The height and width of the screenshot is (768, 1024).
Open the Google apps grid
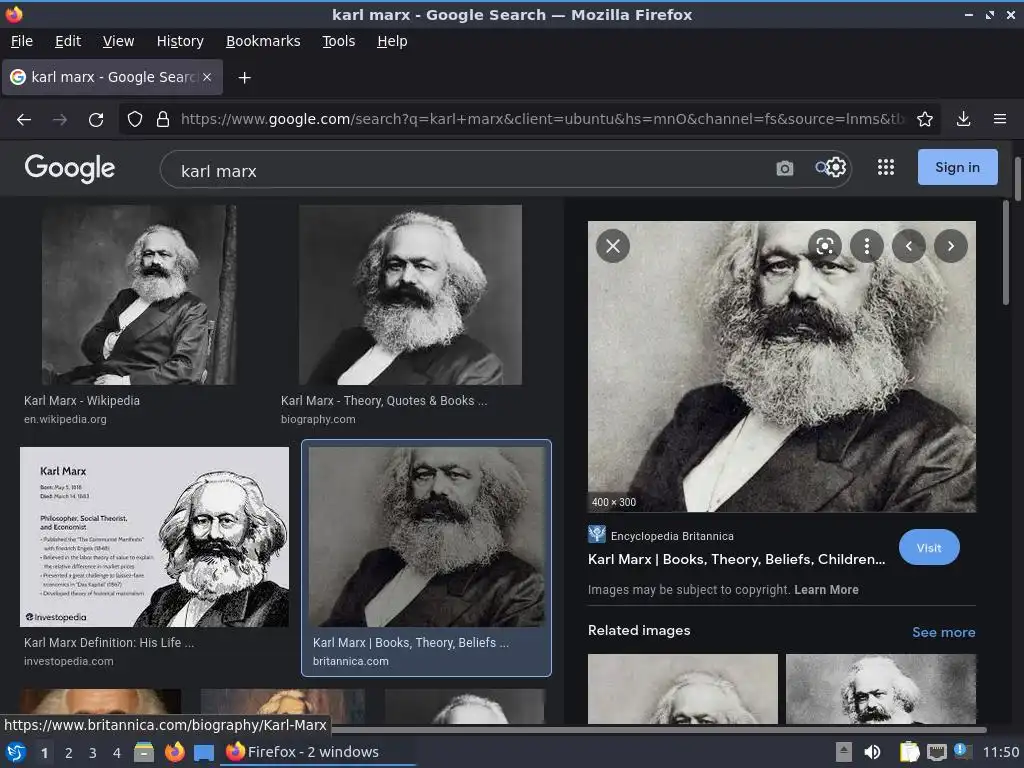886,167
